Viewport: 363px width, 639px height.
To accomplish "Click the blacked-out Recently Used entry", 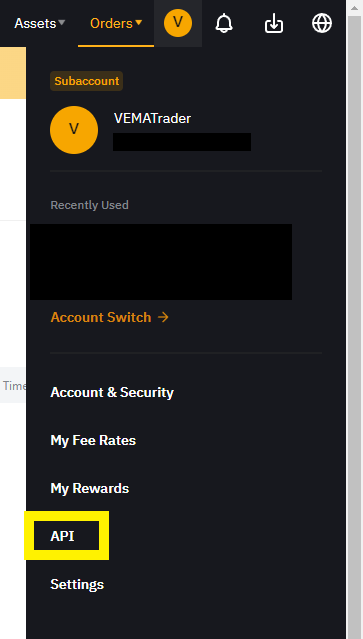I will click(x=161, y=262).
